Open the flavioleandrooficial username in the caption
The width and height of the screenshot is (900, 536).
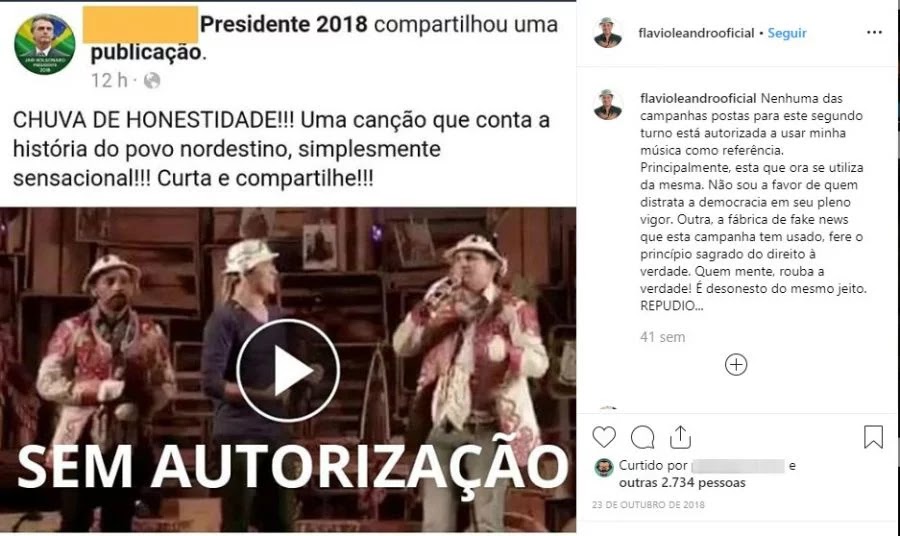click(698, 99)
